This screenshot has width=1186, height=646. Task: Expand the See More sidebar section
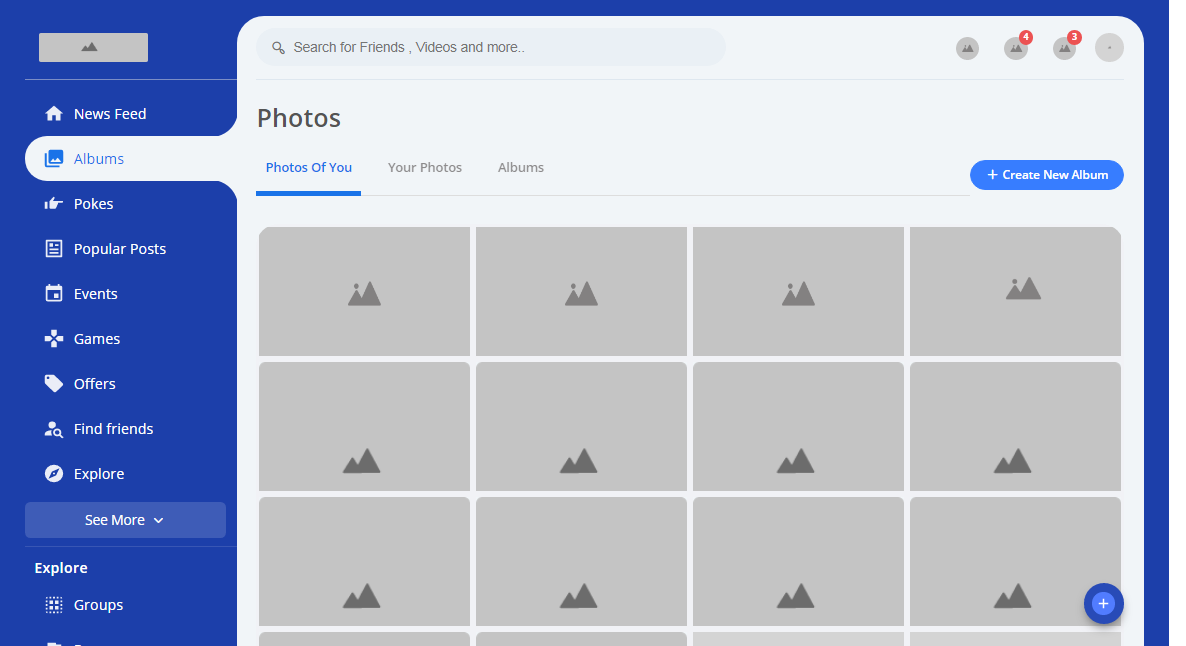[125, 520]
